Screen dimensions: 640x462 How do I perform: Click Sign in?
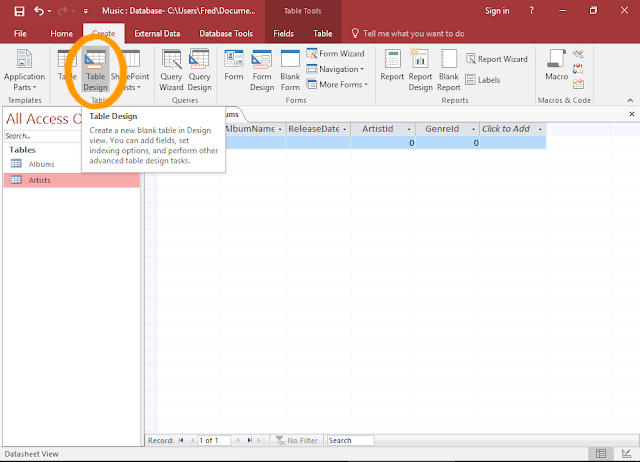click(x=497, y=11)
